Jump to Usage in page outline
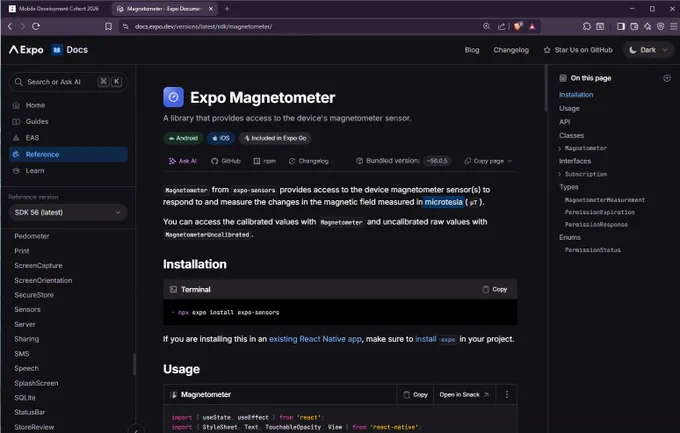680x433 pixels. coord(569,108)
